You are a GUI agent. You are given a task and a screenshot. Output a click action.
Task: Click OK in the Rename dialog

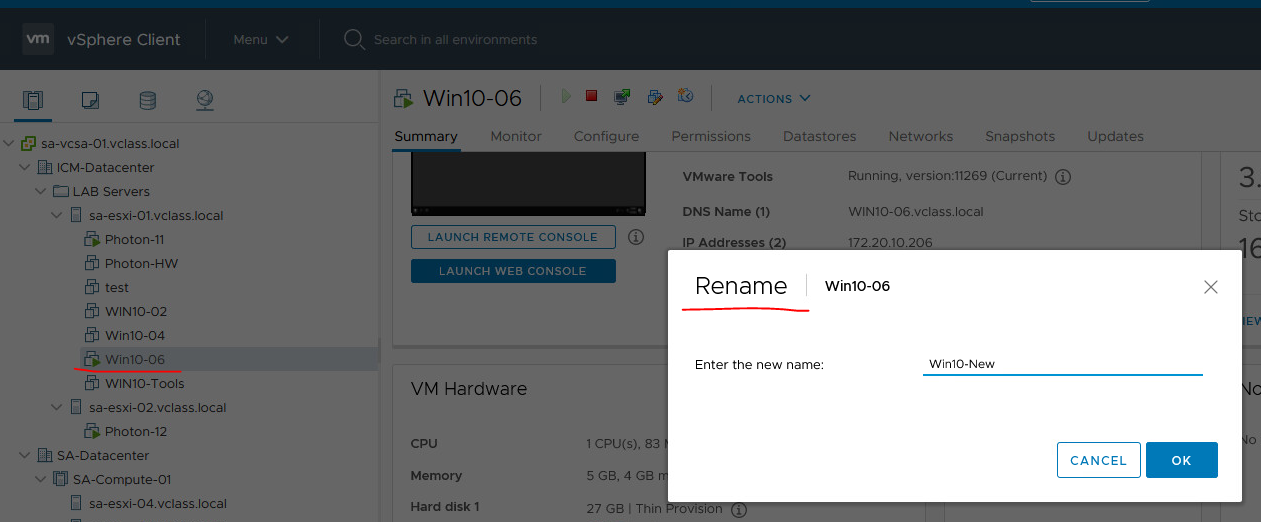pos(1182,460)
